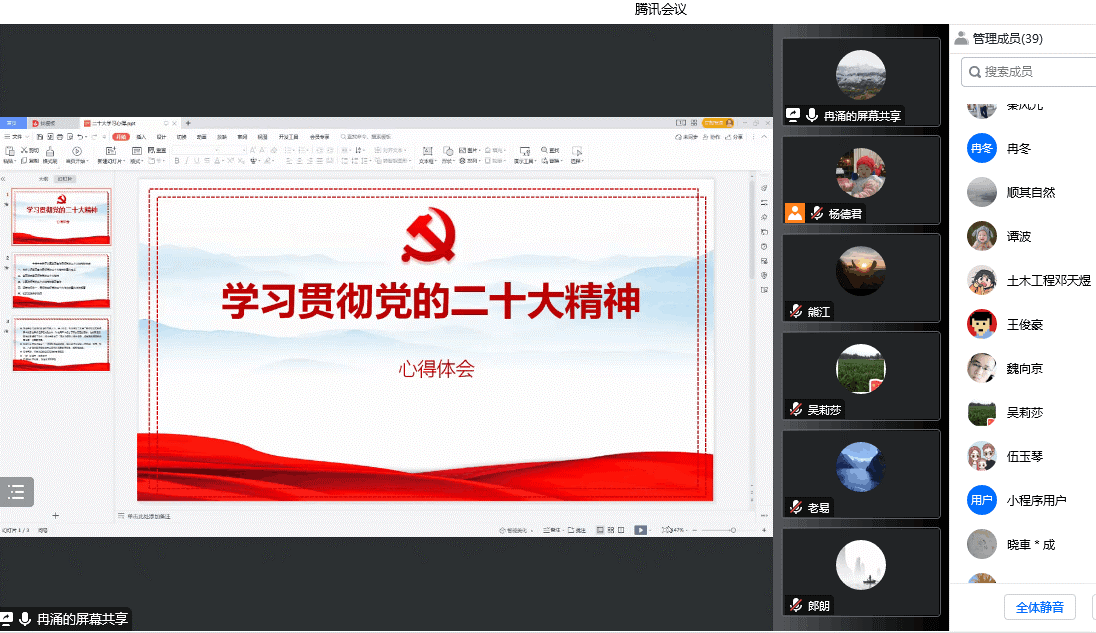Click the Text Box tool icon

427,151
